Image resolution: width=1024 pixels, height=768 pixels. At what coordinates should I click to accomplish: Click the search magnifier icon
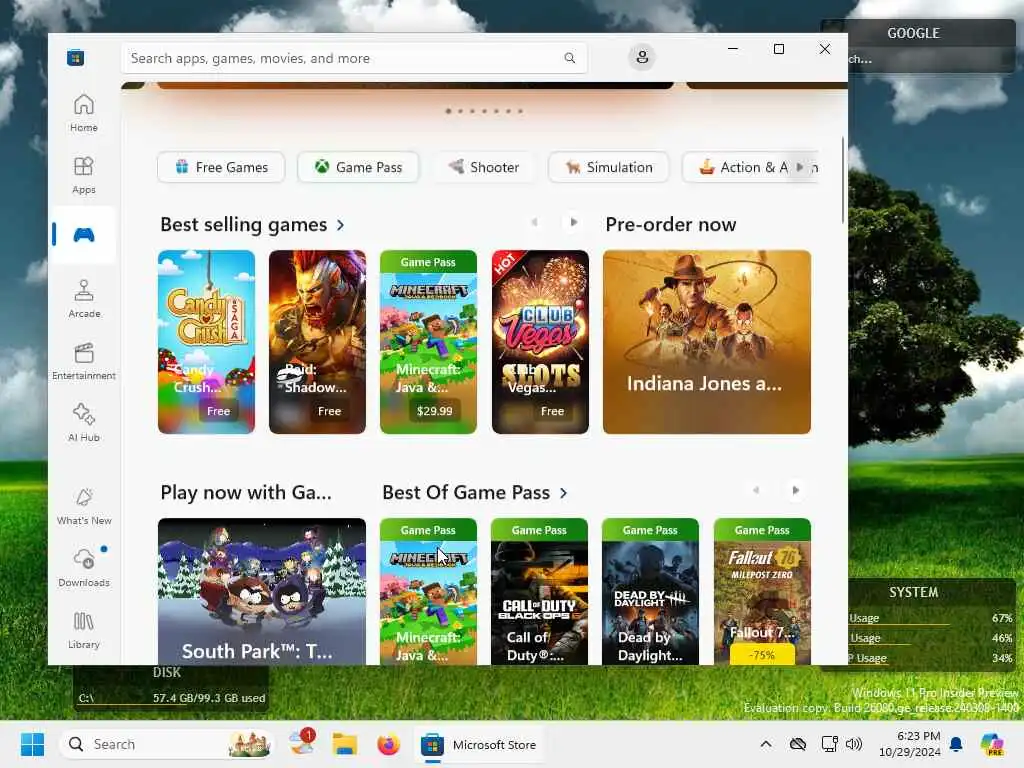click(569, 58)
